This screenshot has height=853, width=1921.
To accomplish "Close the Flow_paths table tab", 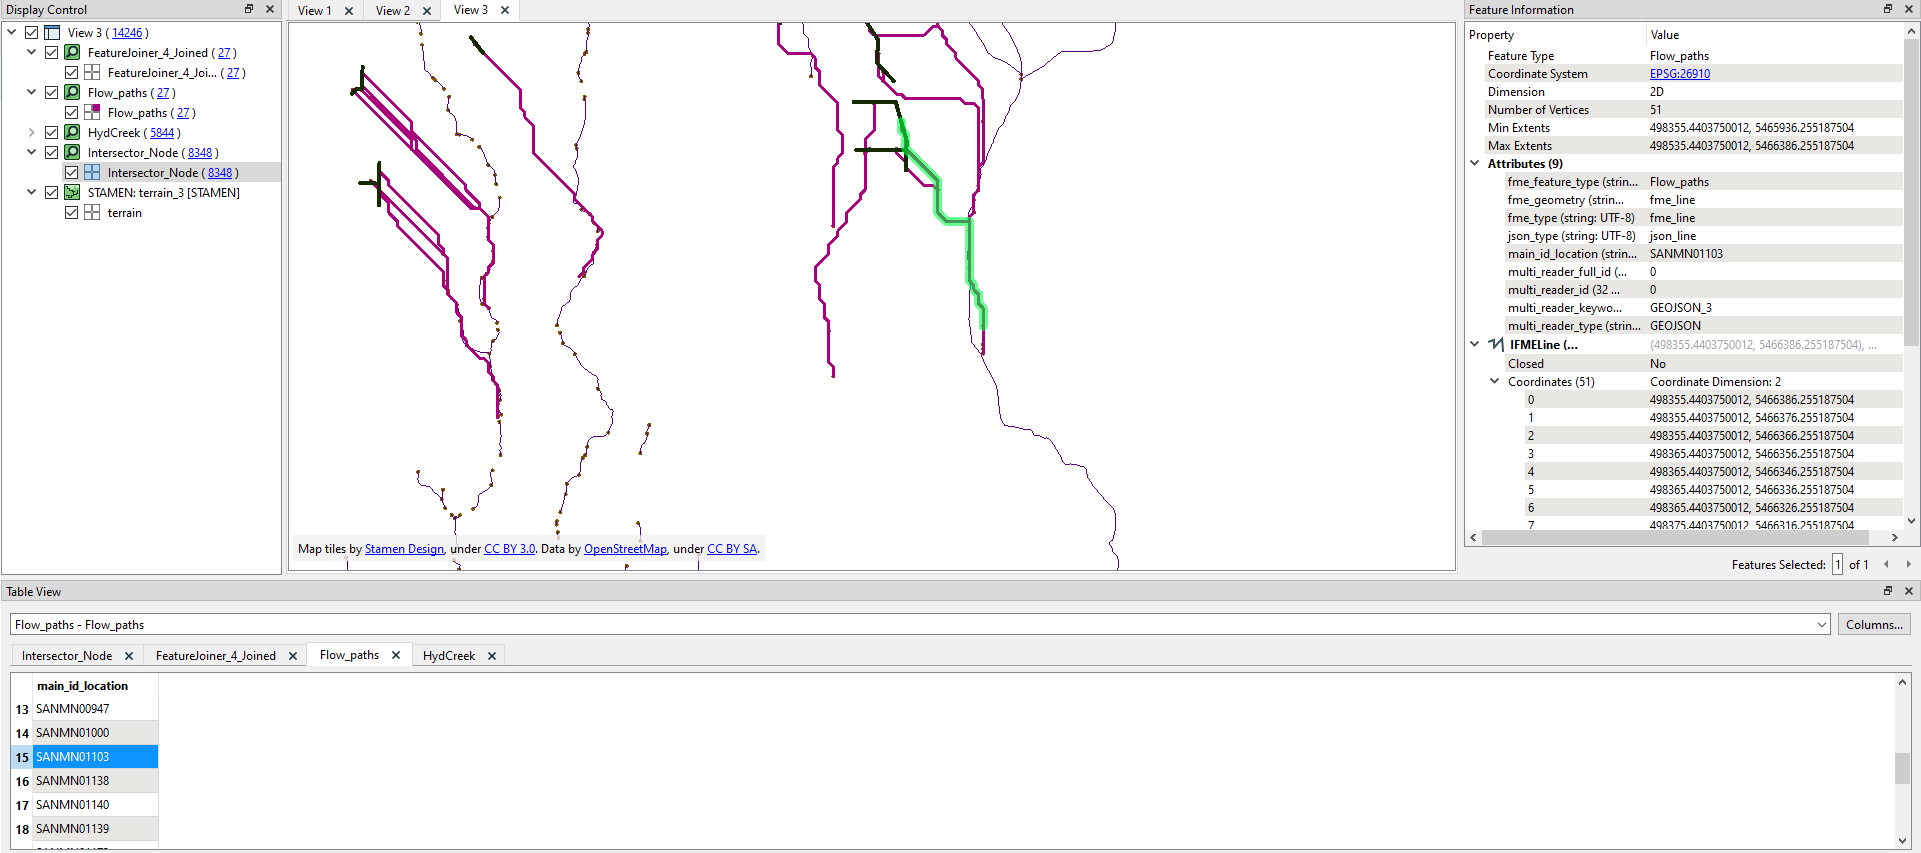I will 396,655.
